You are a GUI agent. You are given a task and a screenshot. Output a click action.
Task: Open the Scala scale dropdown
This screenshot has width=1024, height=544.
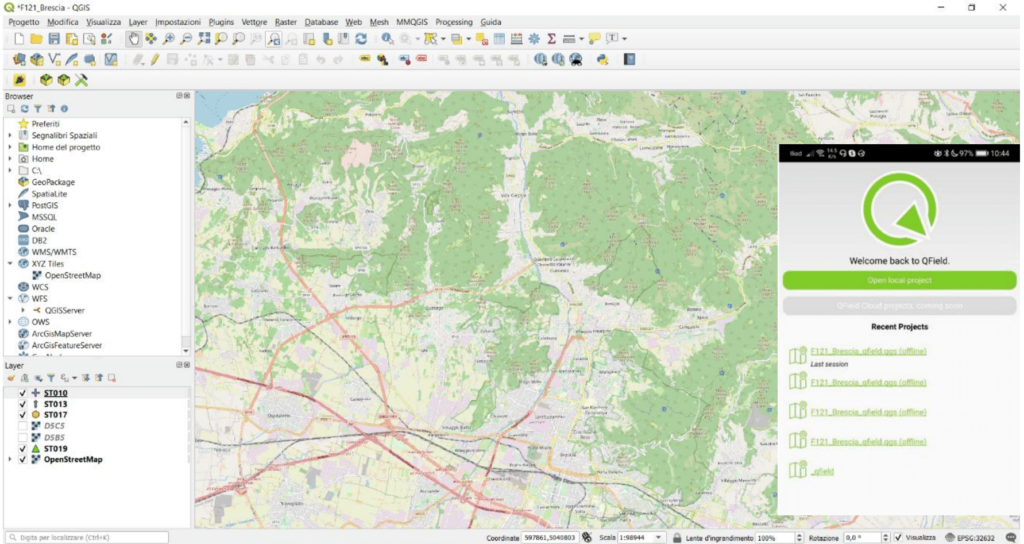658,537
